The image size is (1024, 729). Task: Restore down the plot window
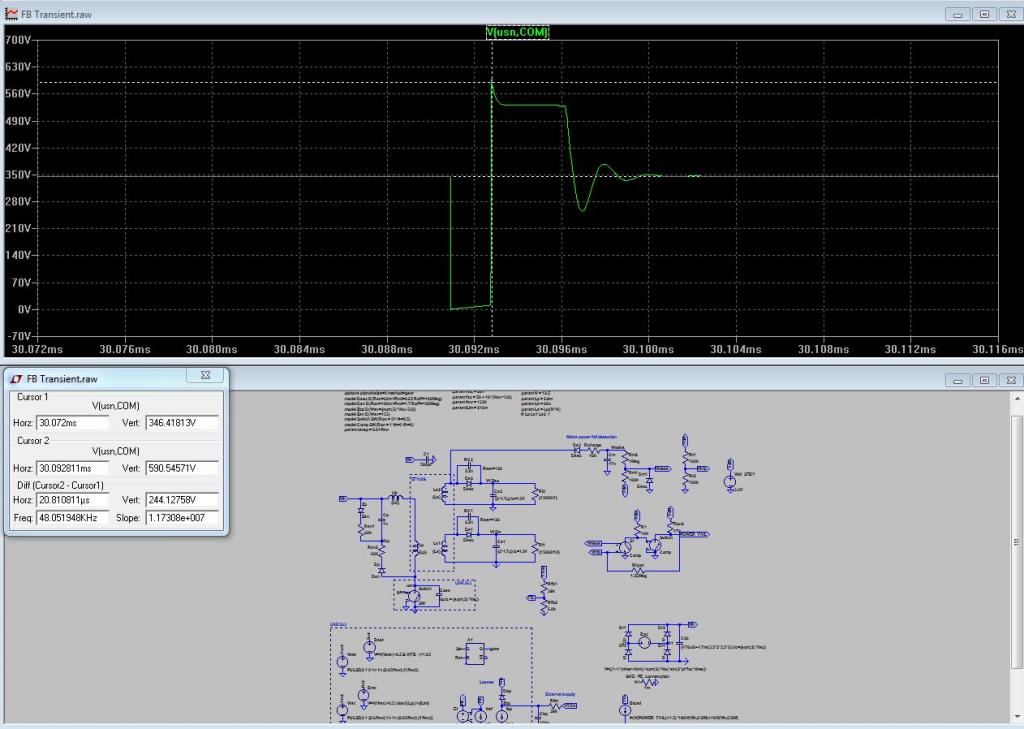(984, 14)
